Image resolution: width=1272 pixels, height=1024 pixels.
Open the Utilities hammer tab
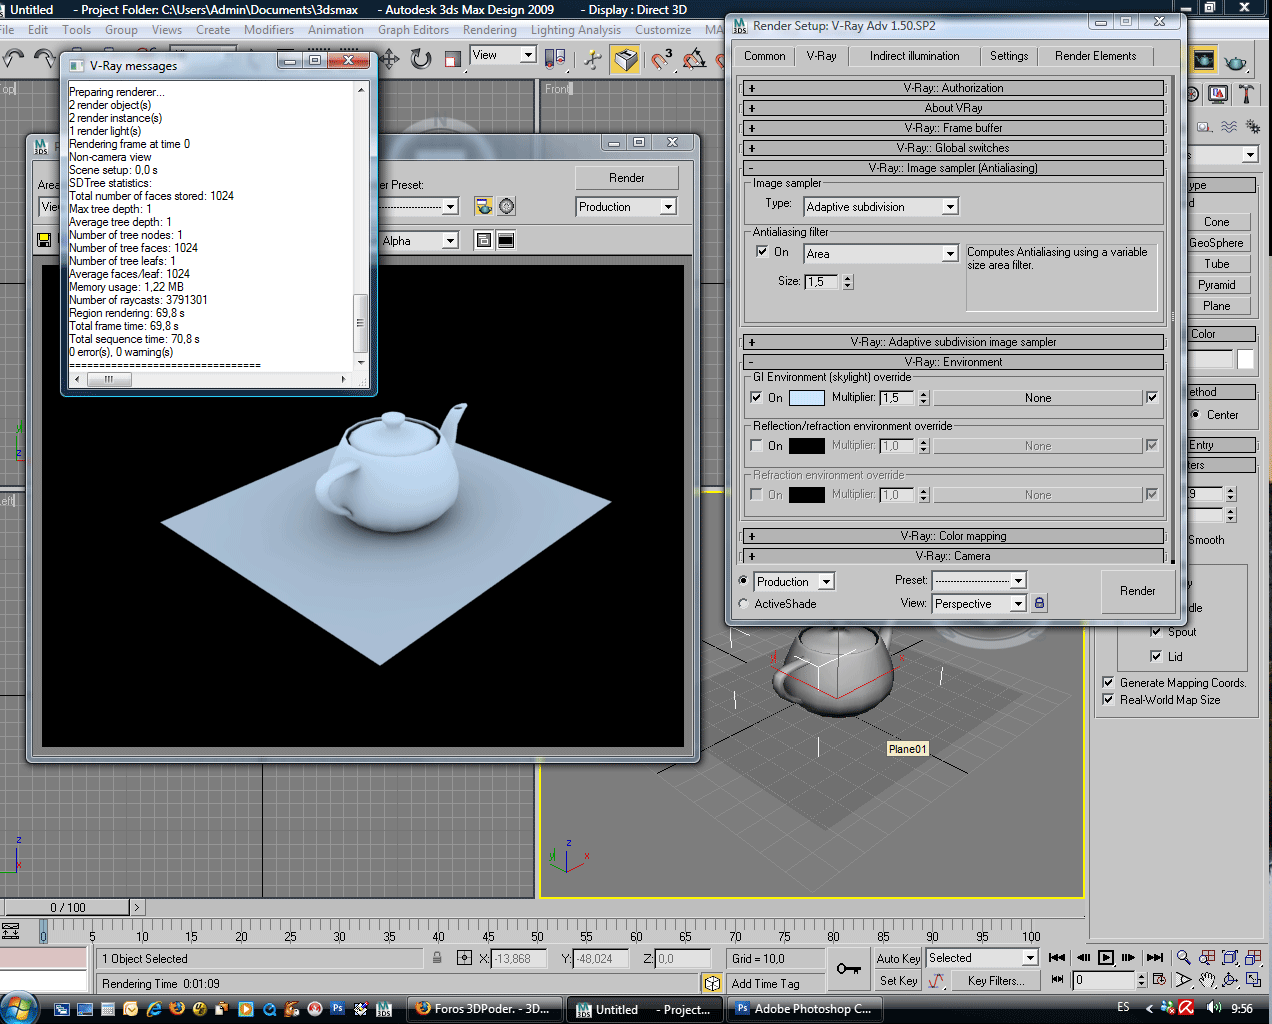tap(1246, 94)
